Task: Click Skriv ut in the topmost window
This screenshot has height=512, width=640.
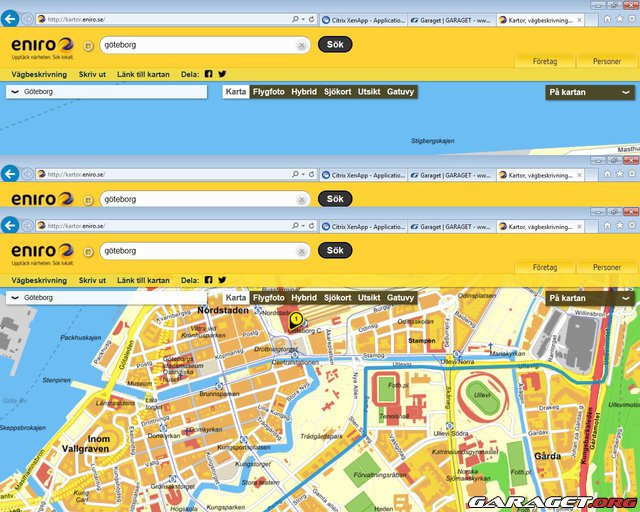Action: [92, 74]
